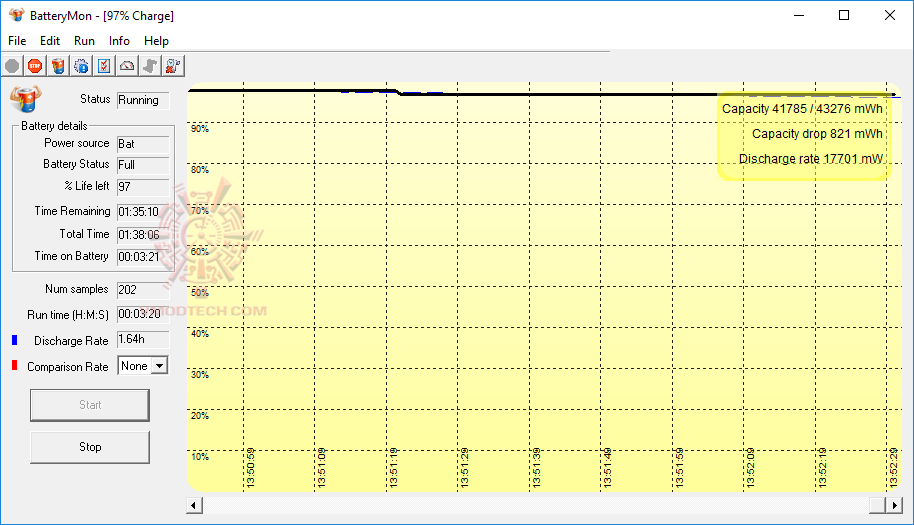Click the graph scrollbar right arrow
Image resolution: width=914 pixels, height=525 pixels.
894,505
